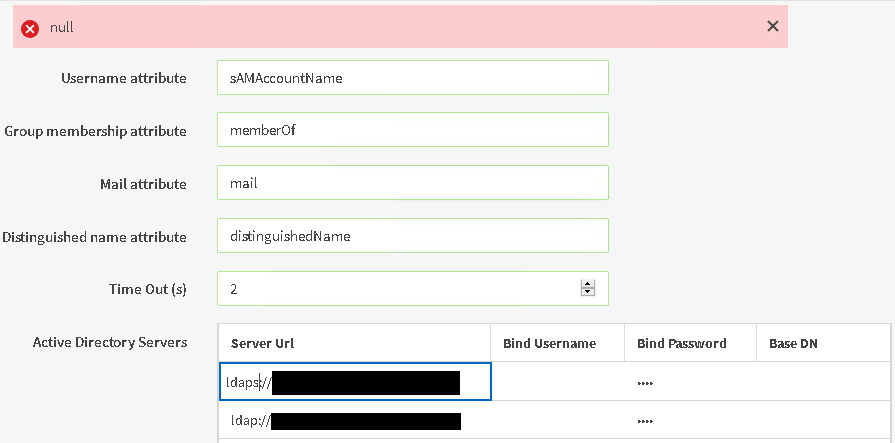This screenshot has height=443, width=895.
Task: Click bind username cell of ldaps row
Action: [558, 381]
